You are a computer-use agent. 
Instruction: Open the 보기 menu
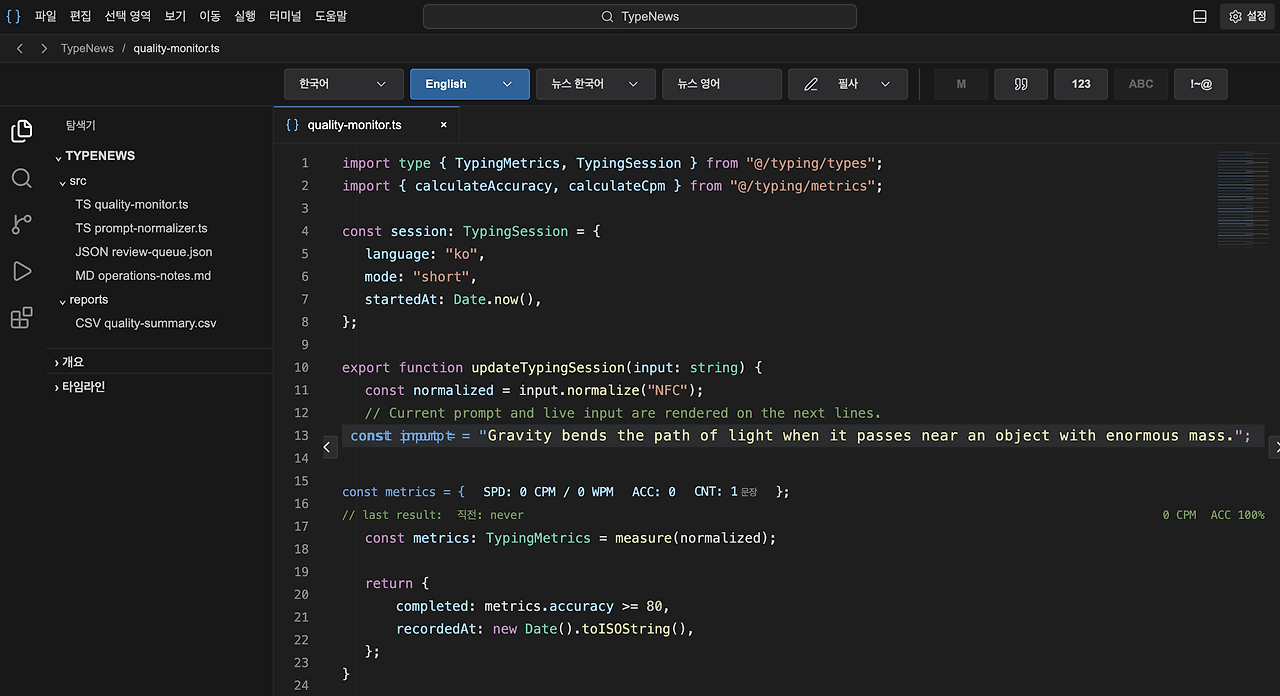tap(175, 16)
